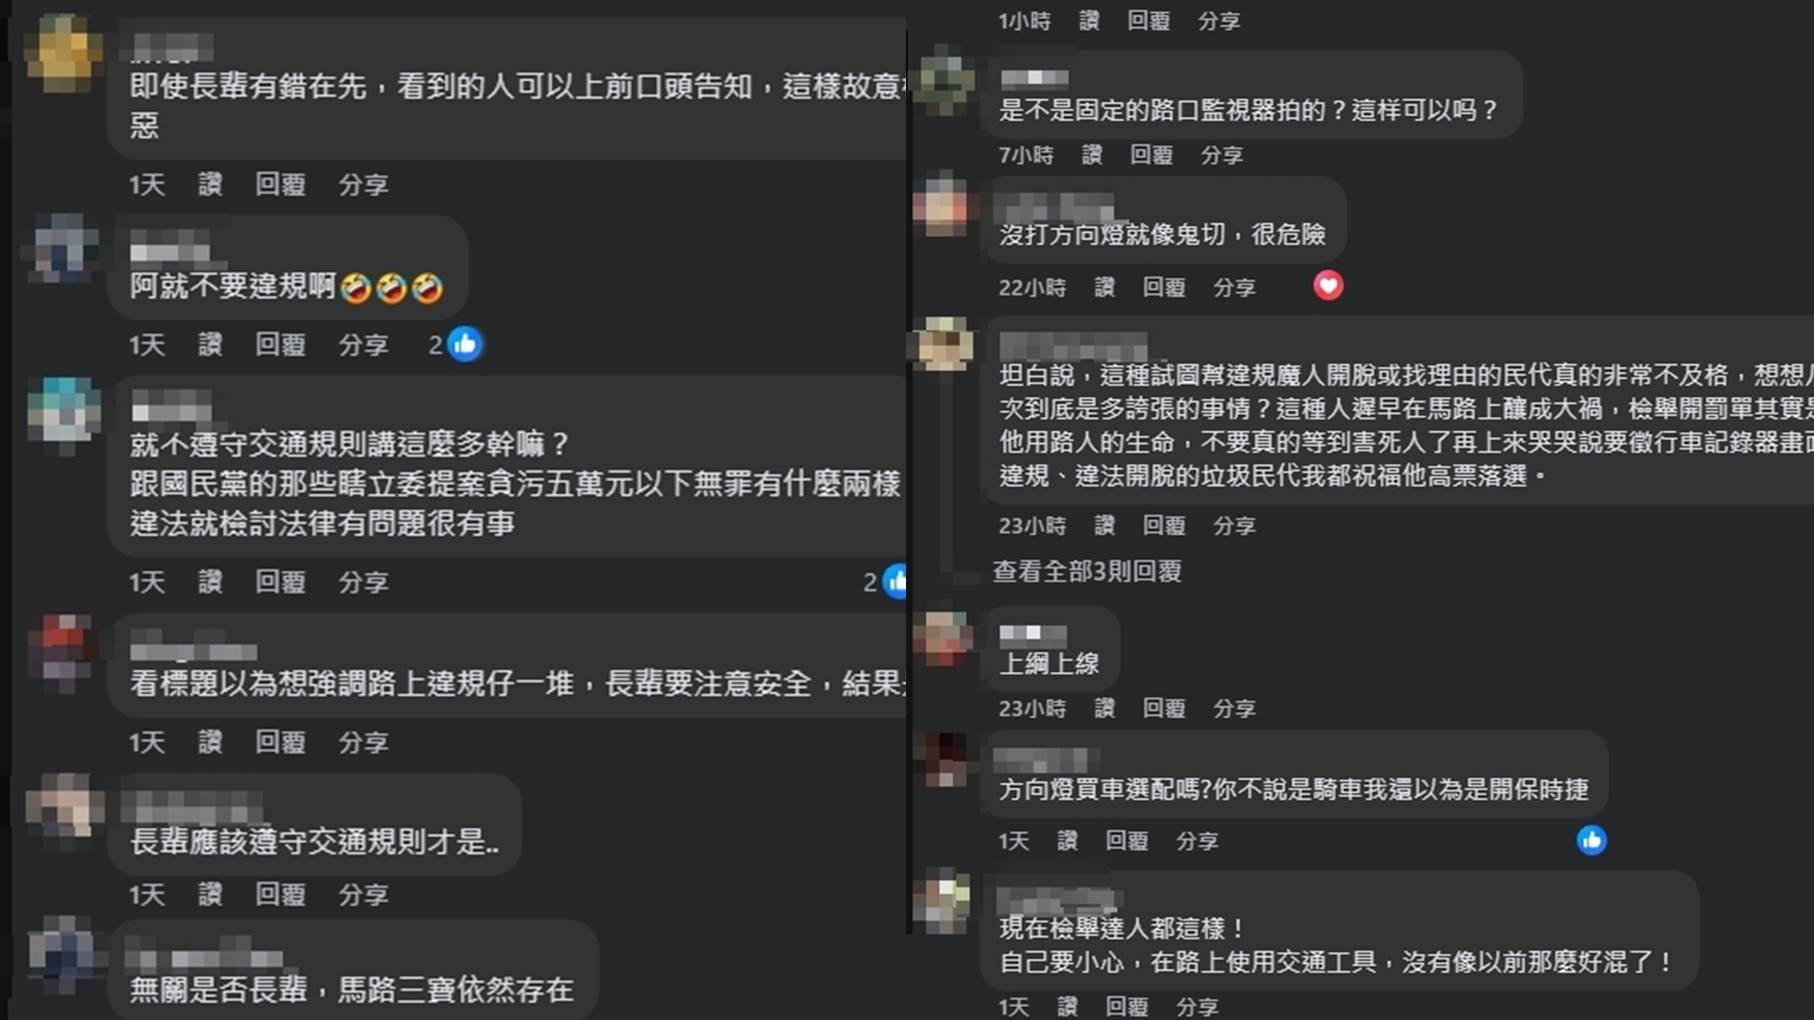Open avatar beside '就不遵守交通規則講這麼多幹嘛'

[64, 410]
